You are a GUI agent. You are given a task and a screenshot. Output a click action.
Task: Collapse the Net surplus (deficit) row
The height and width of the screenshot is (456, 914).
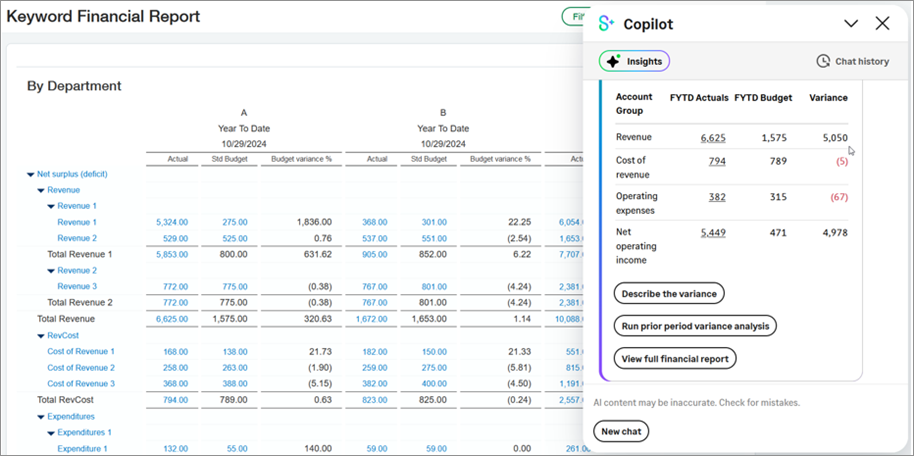pyautogui.click(x=31, y=174)
